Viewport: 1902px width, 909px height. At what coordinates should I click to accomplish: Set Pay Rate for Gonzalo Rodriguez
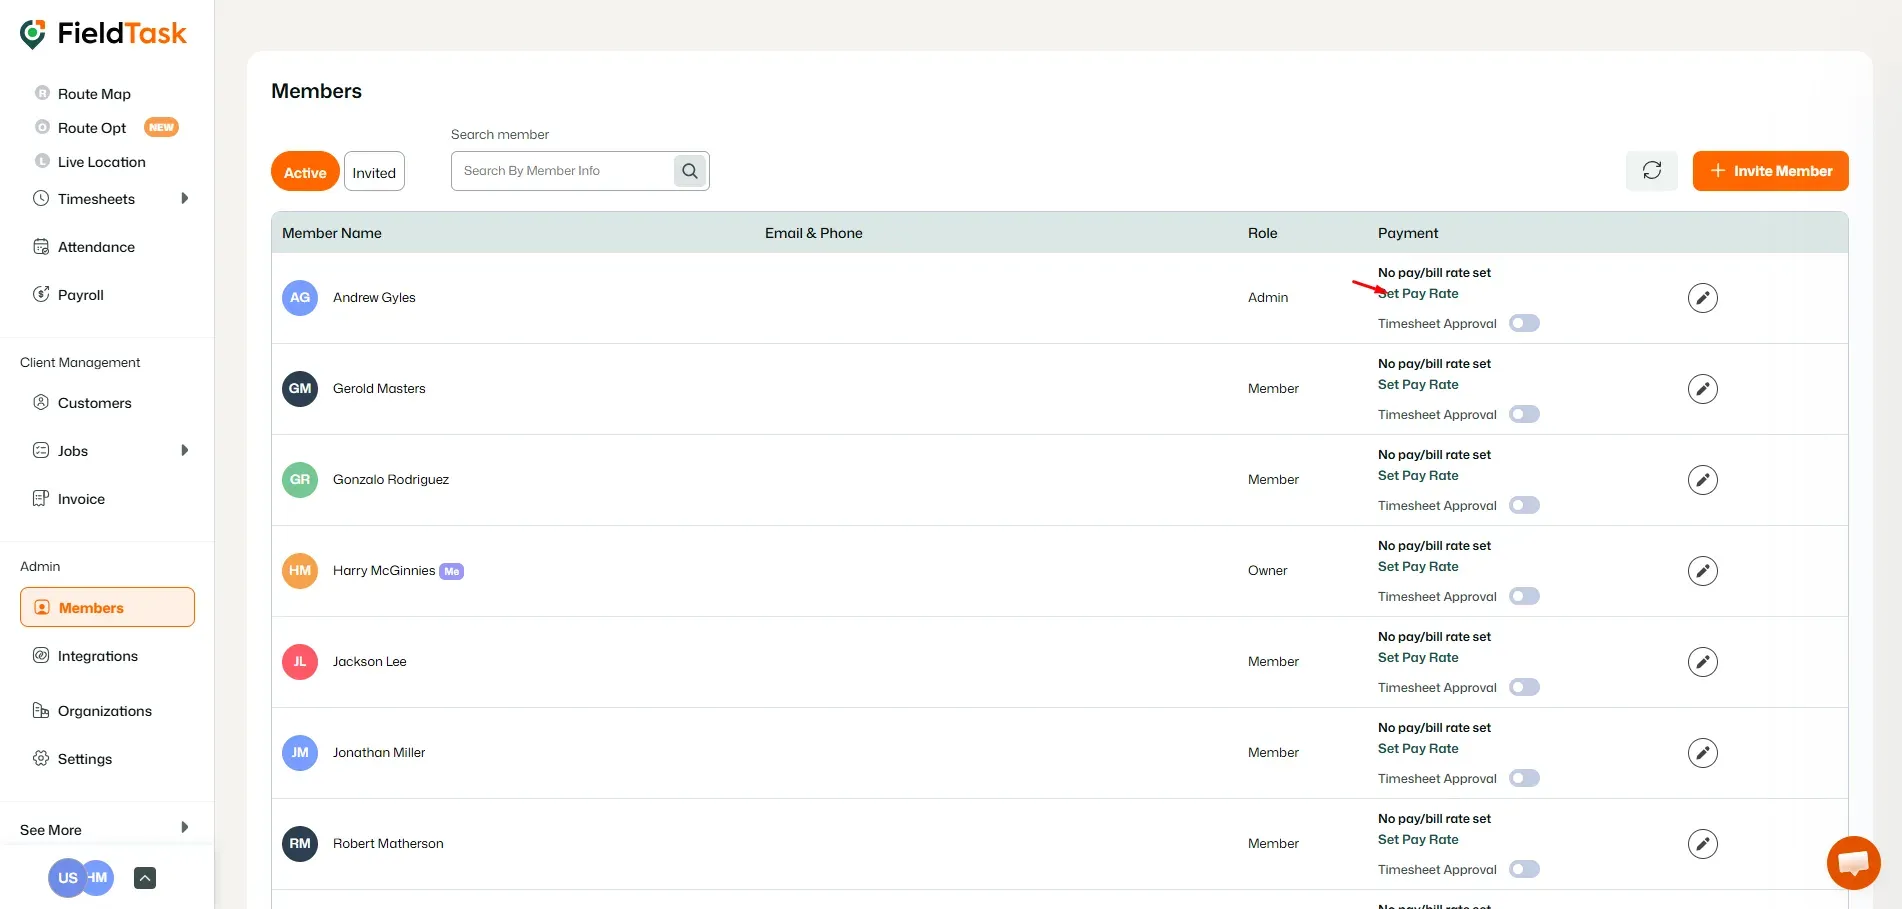[x=1418, y=475]
